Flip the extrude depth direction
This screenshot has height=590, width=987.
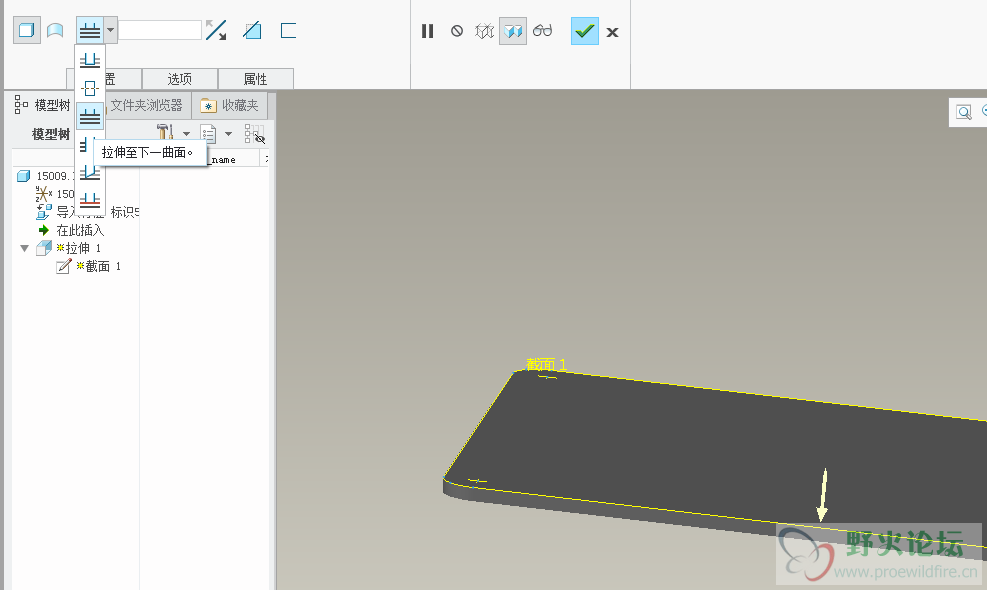[x=217, y=30]
